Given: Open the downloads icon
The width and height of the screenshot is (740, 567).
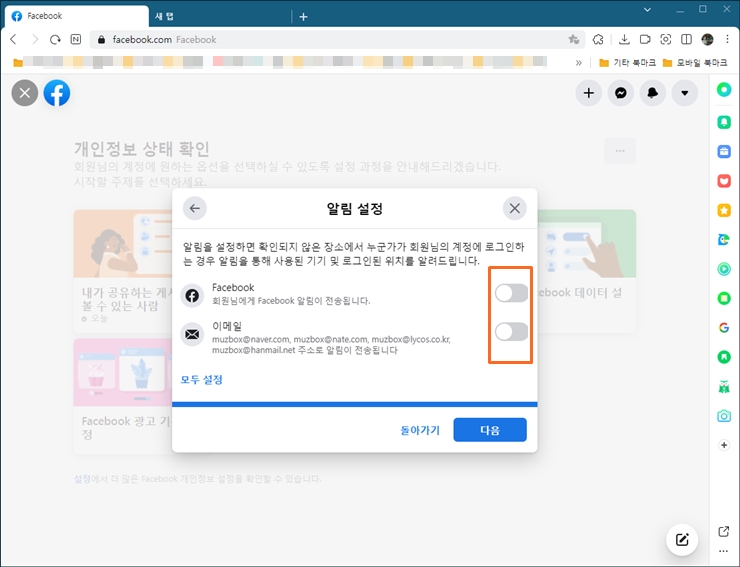Looking at the screenshot, I should (624, 40).
